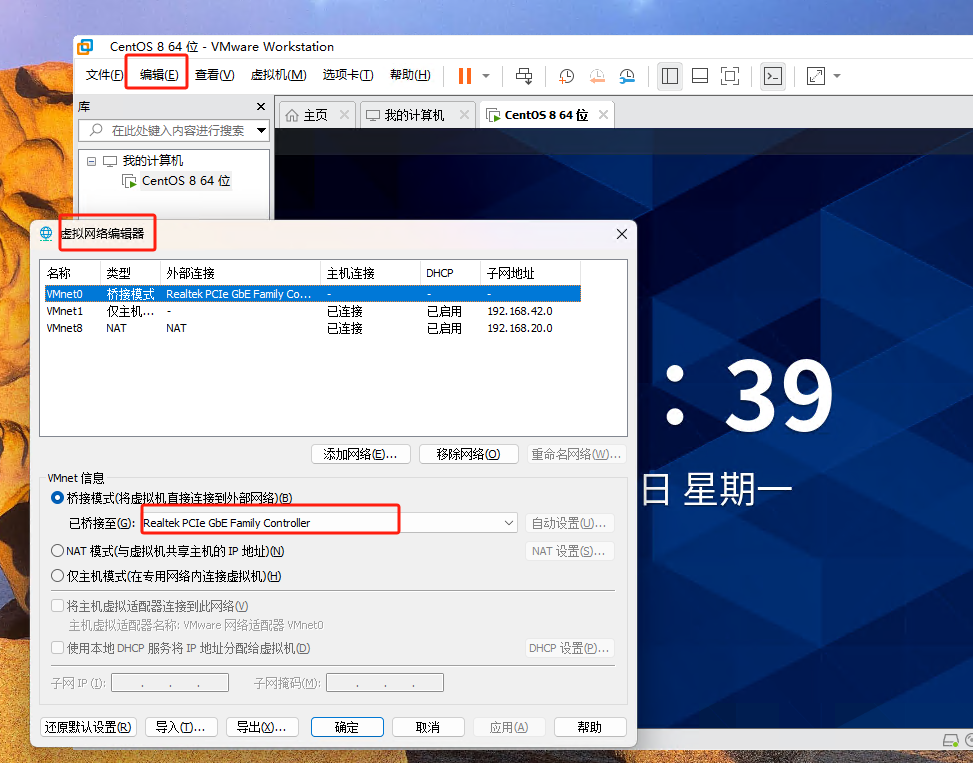Toggle 将主机虚拟适配器连接到此网络 checkbox
The height and width of the screenshot is (763, 973).
point(57,605)
